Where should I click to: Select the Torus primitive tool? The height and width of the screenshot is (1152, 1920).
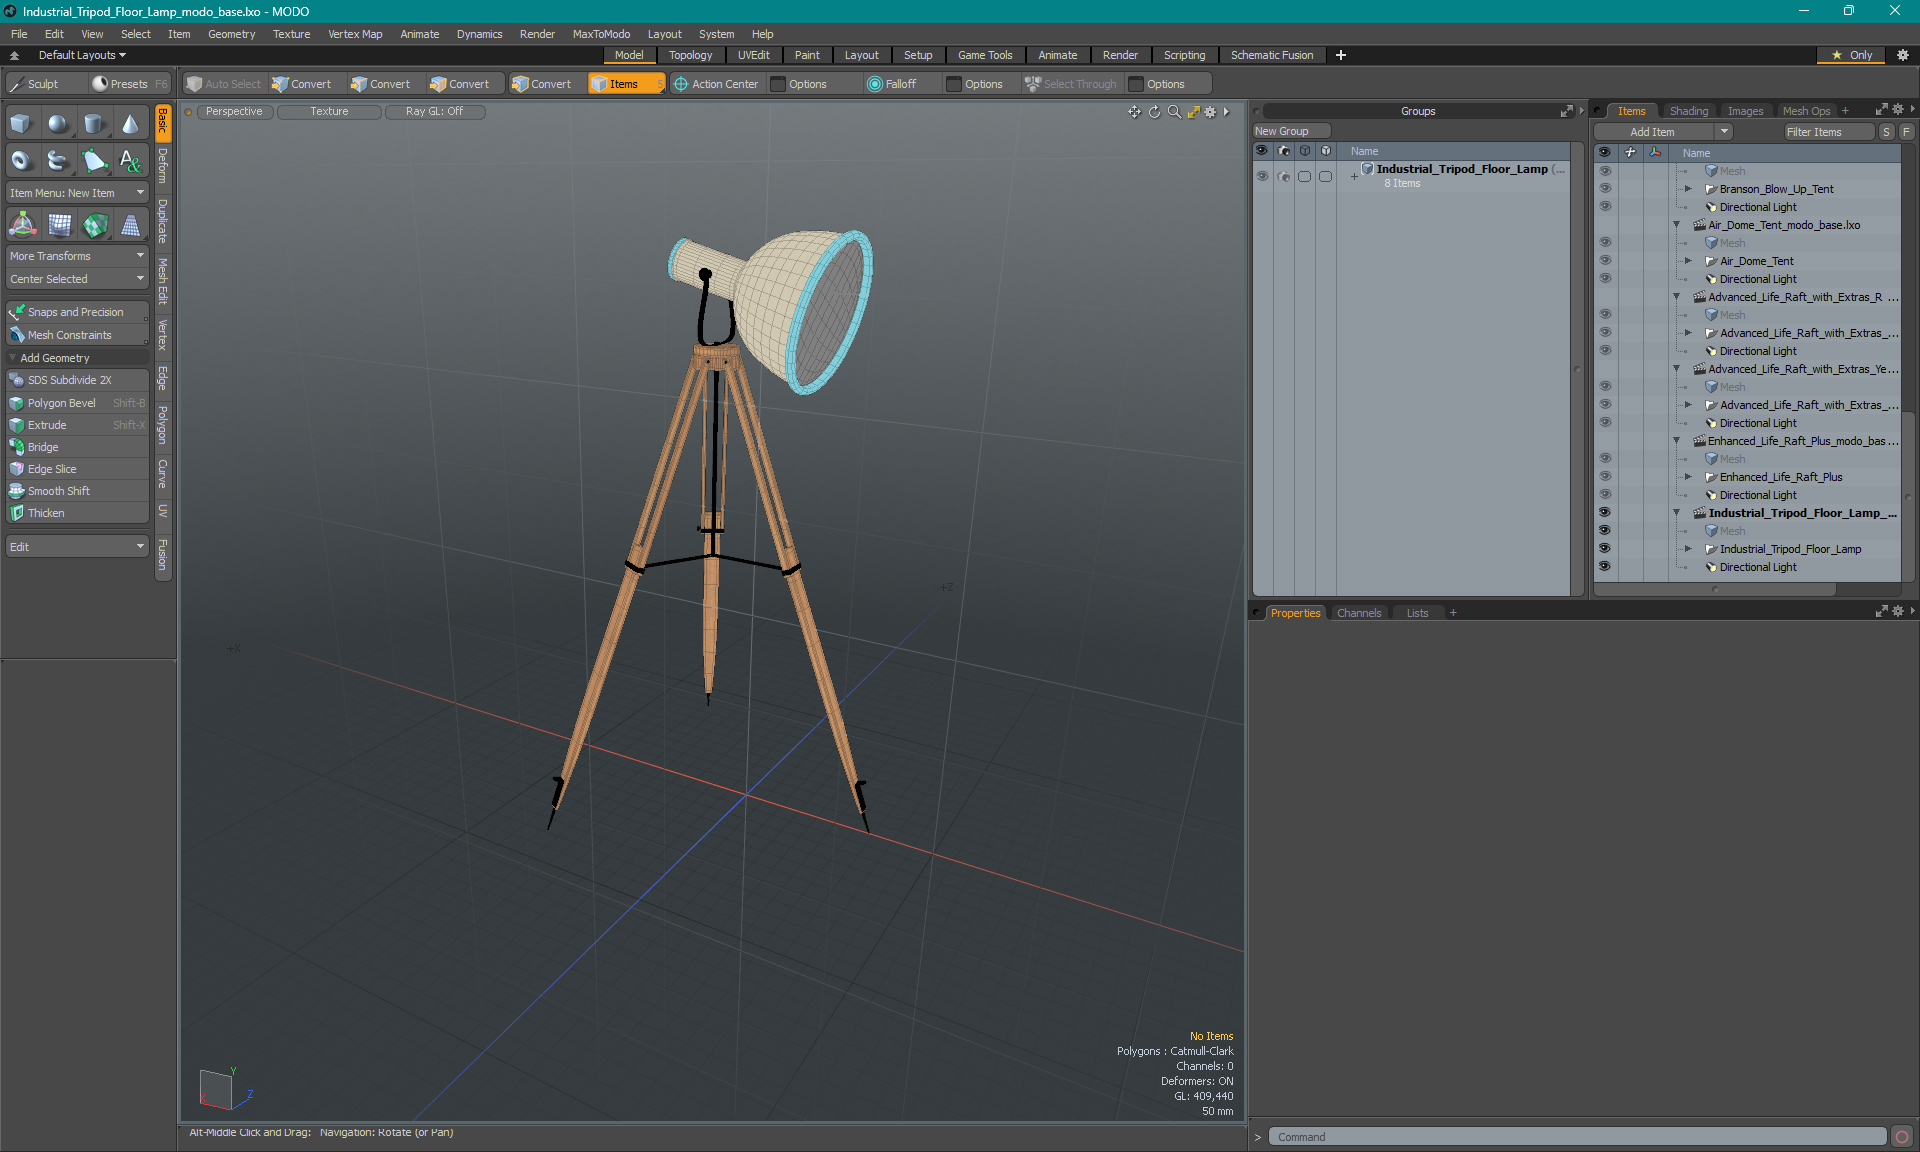click(x=21, y=160)
